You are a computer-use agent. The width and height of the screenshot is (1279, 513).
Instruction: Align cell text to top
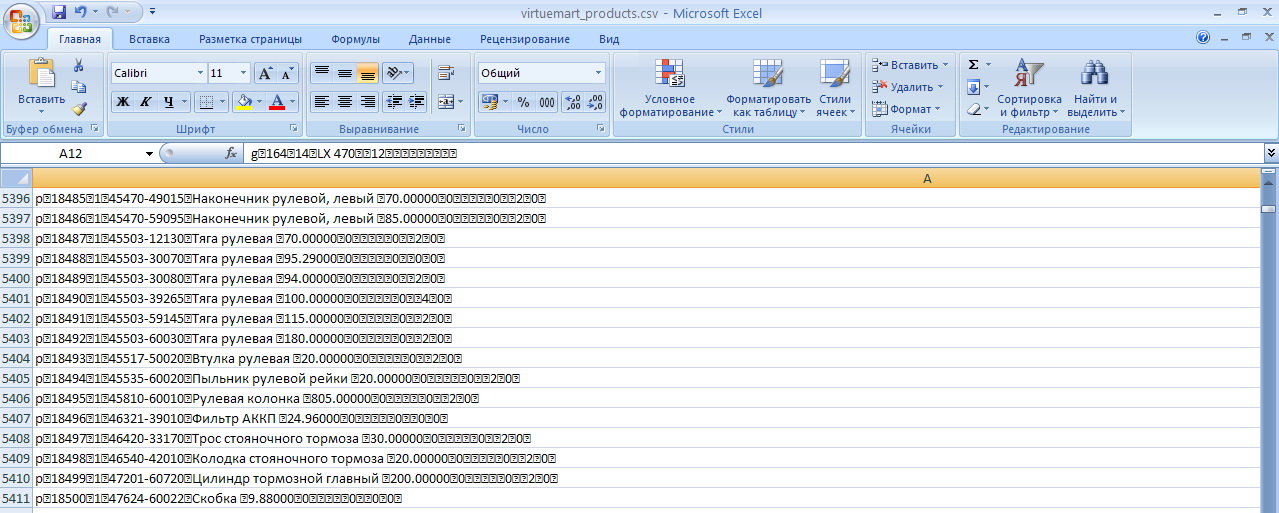[321, 73]
